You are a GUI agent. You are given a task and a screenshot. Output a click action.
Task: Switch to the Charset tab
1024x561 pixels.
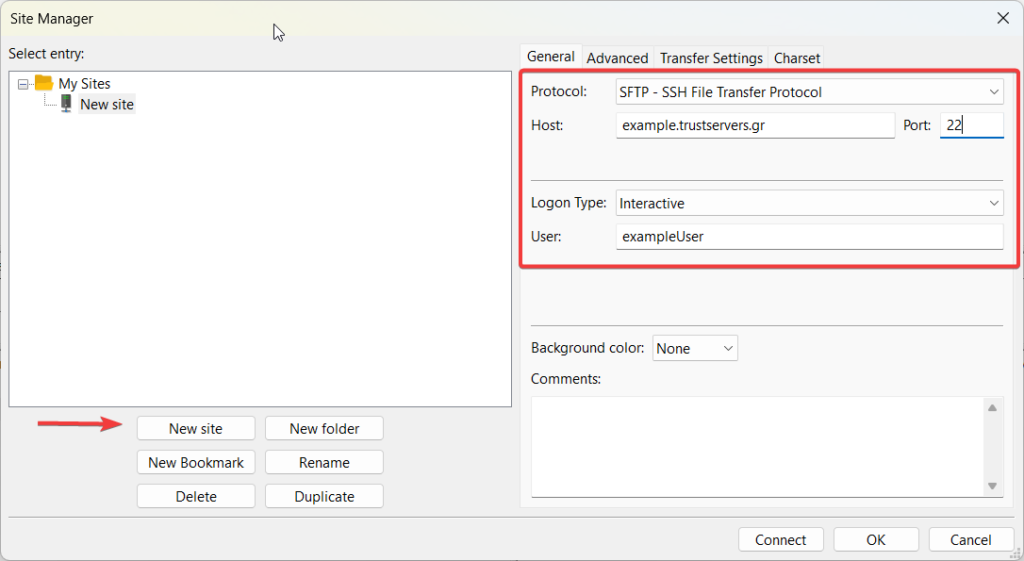coord(797,58)
